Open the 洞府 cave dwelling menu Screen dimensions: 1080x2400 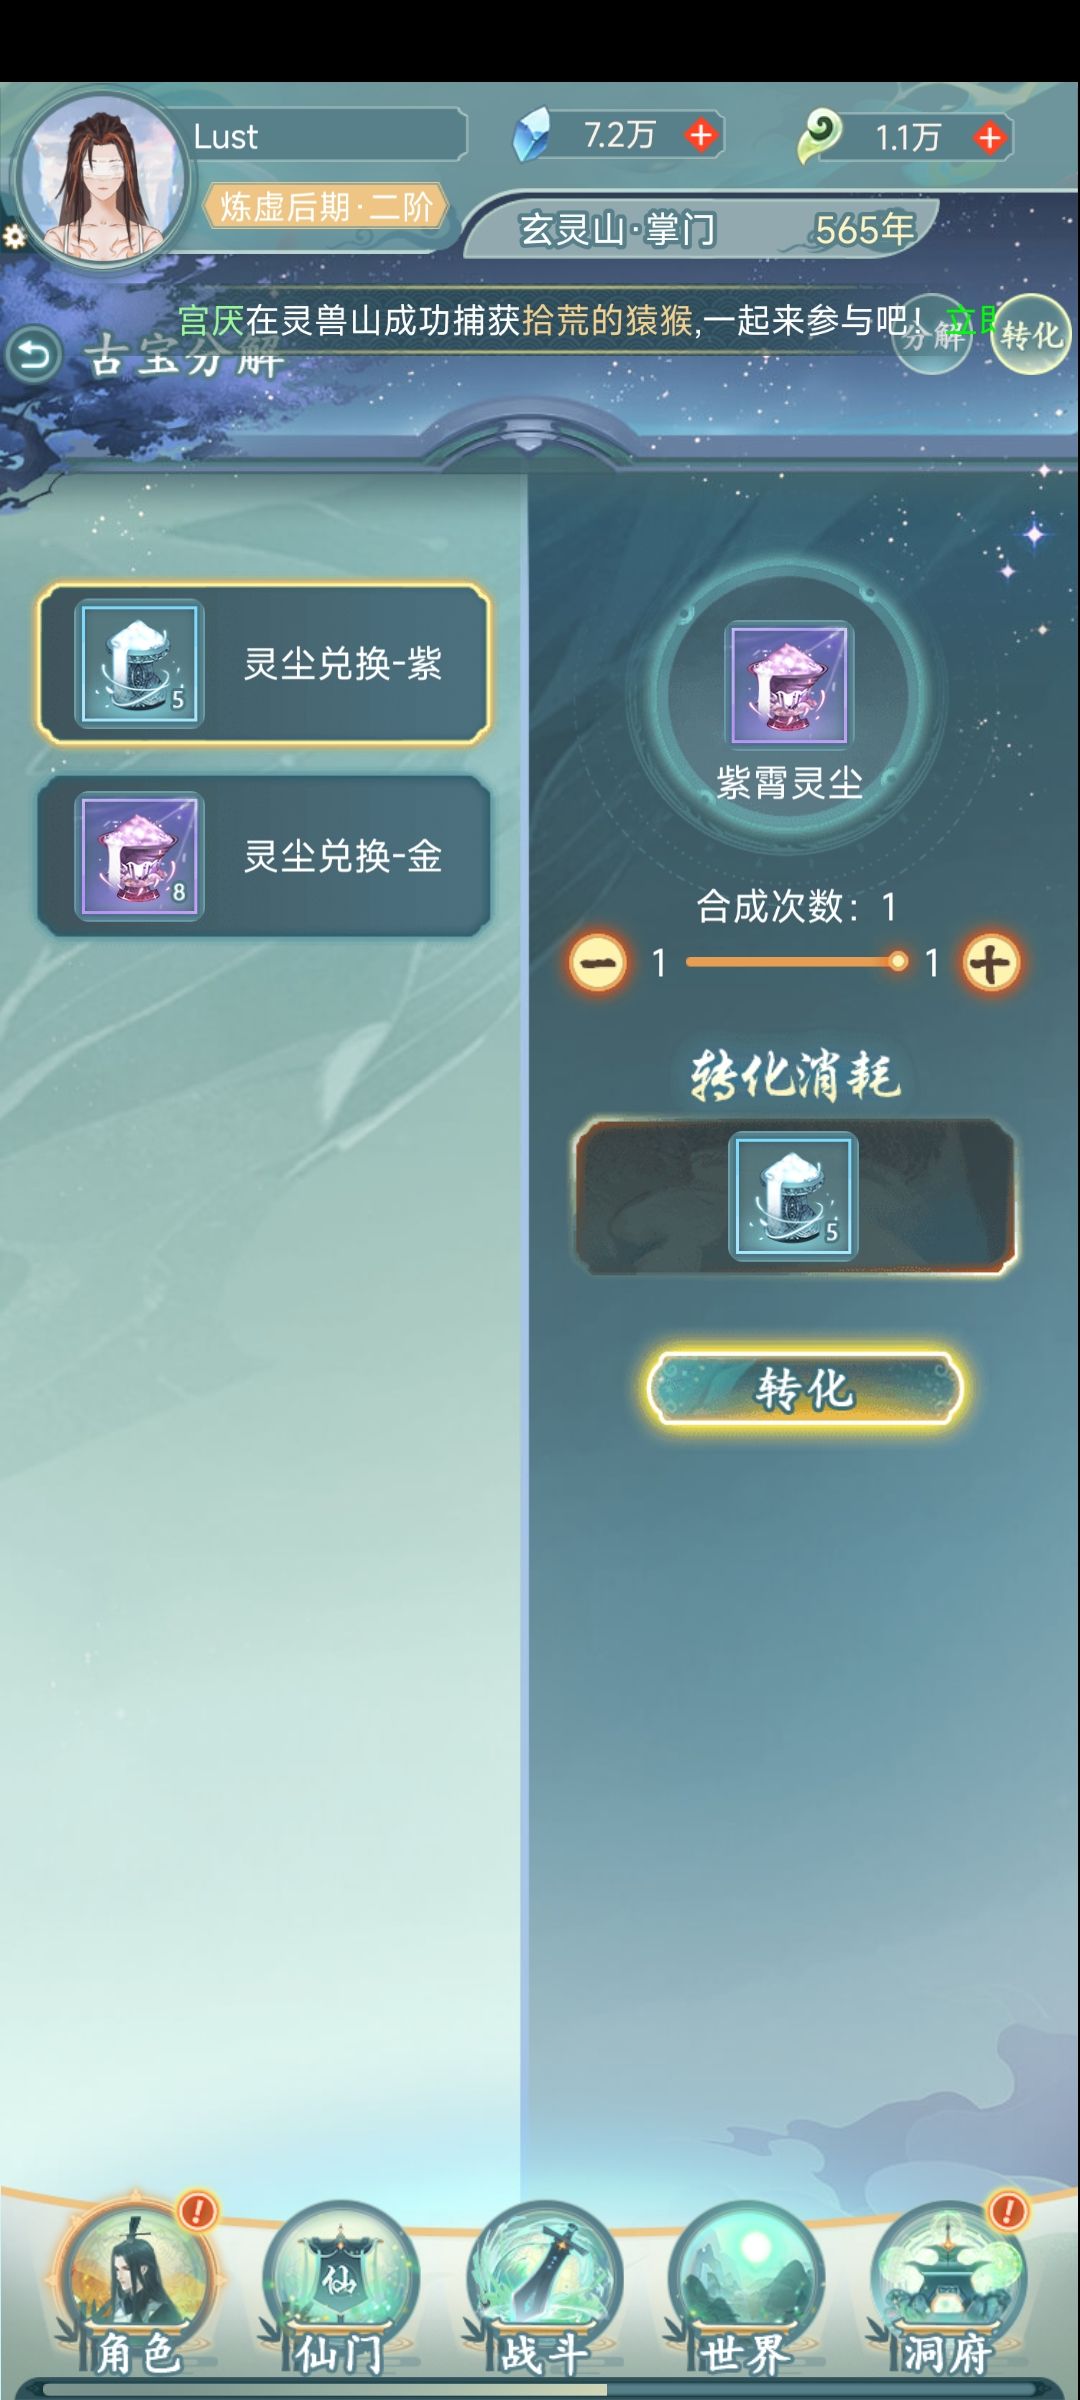coord(947,2290)
